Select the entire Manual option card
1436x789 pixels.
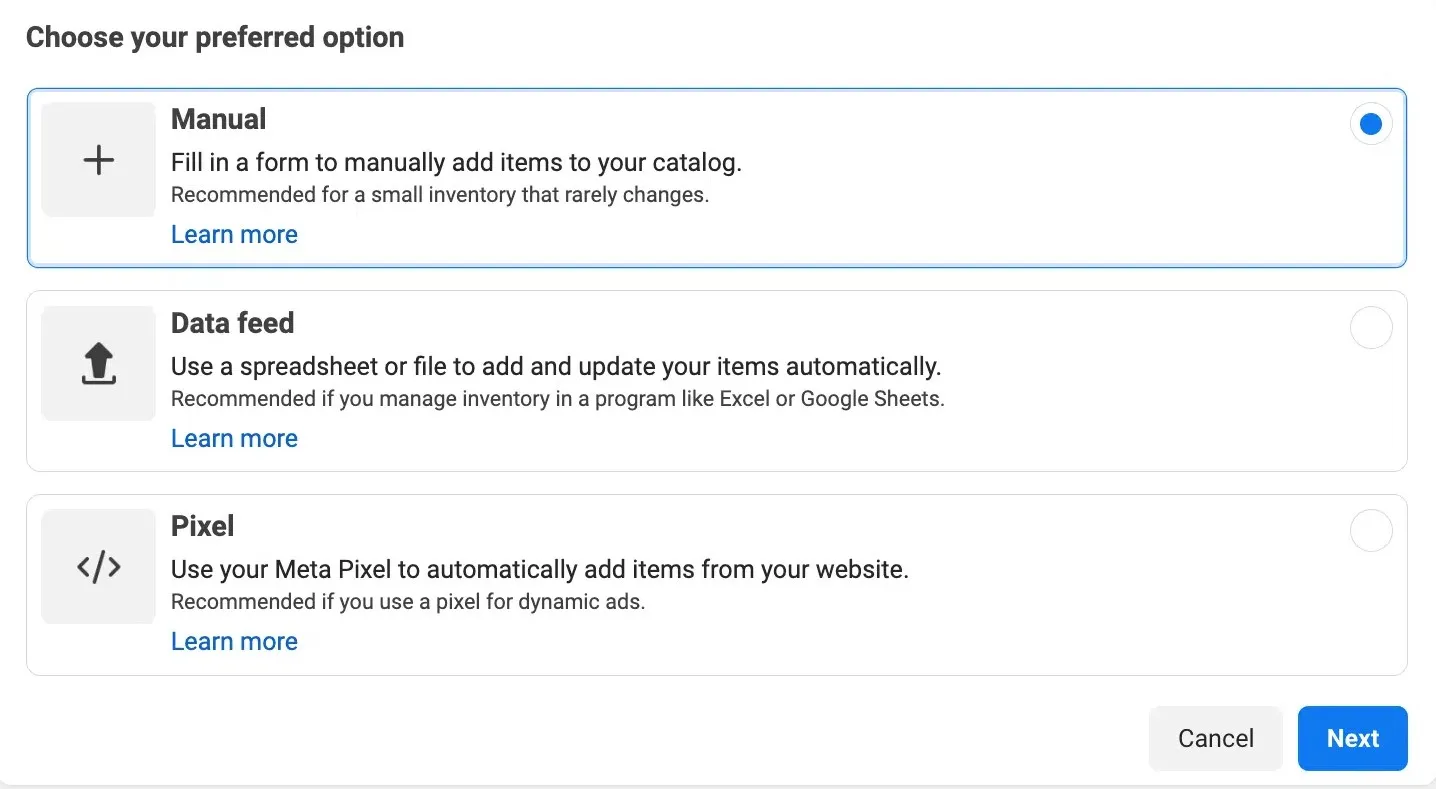point(717,177)
